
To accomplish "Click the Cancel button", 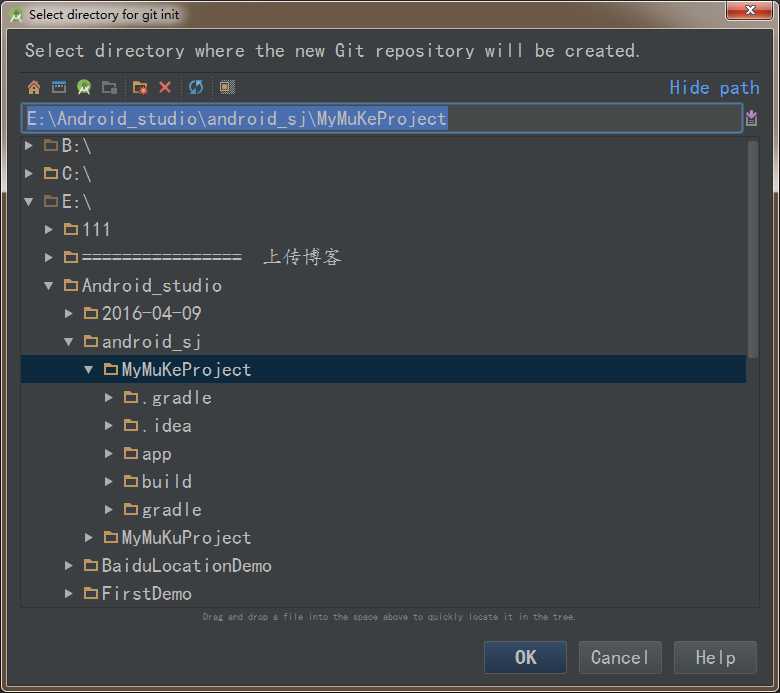I will coord(620,657).
